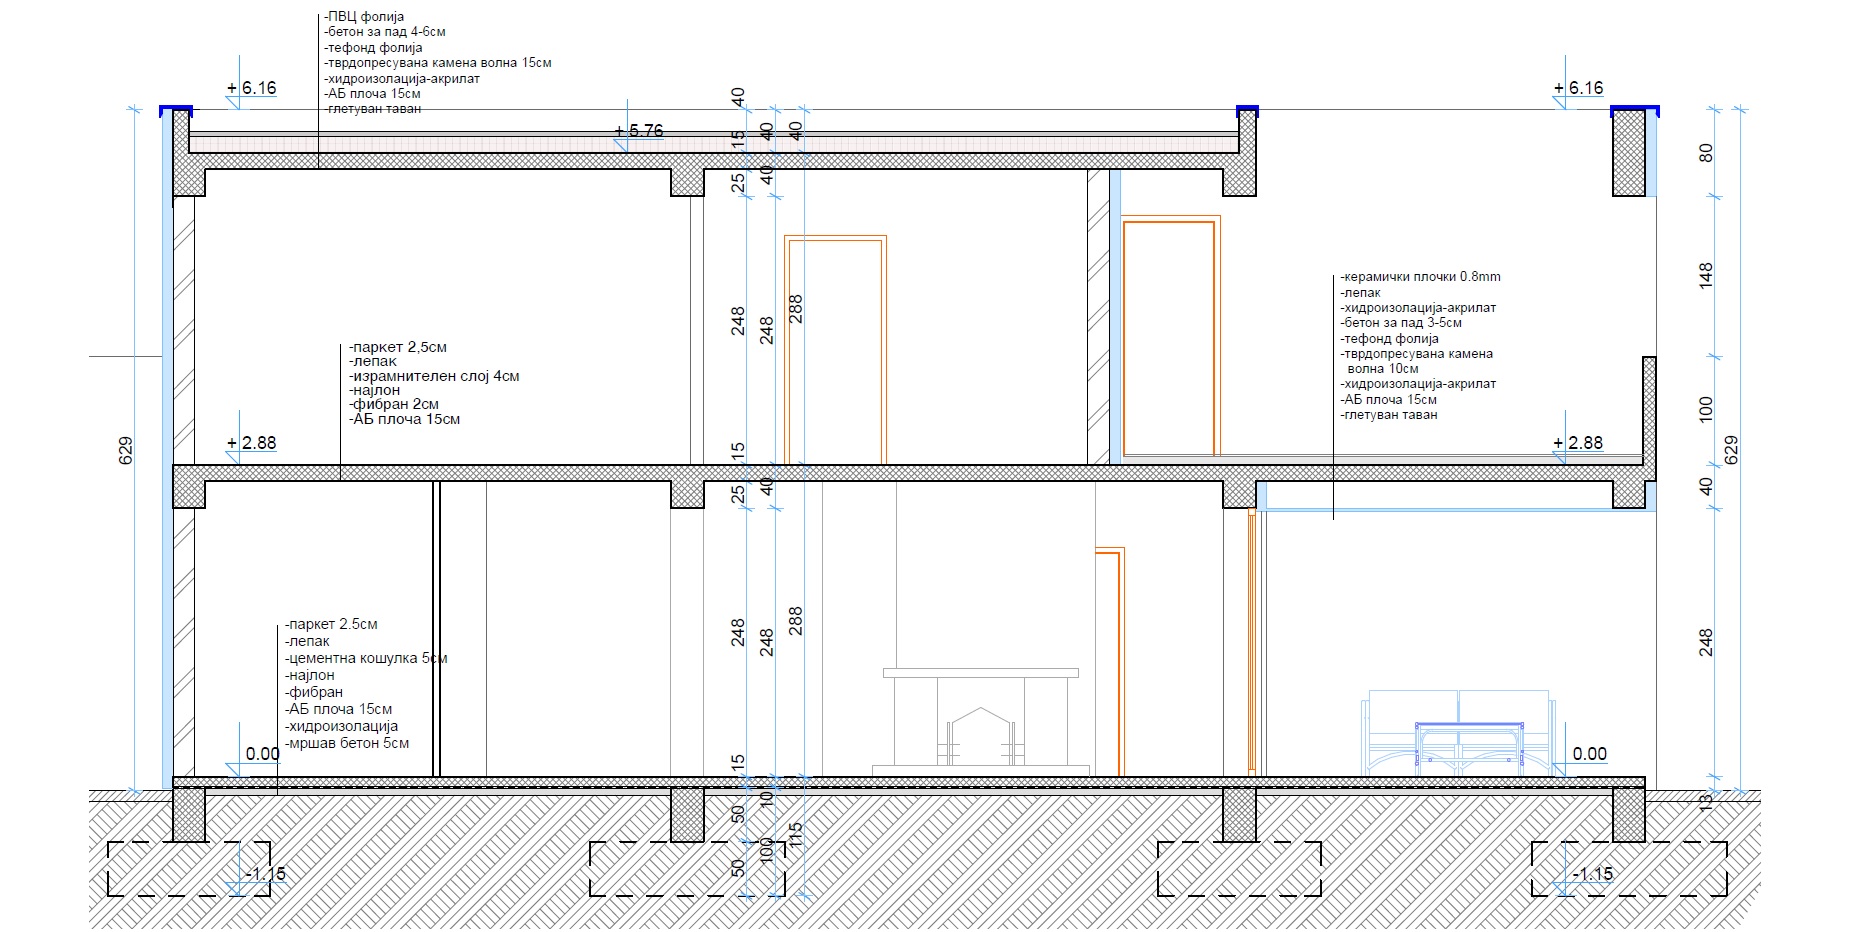Click the +5.76 roof elevation marker
The width and height of the screenshot is (1864, 932).
pyautogui.click(x=640, y=131)
